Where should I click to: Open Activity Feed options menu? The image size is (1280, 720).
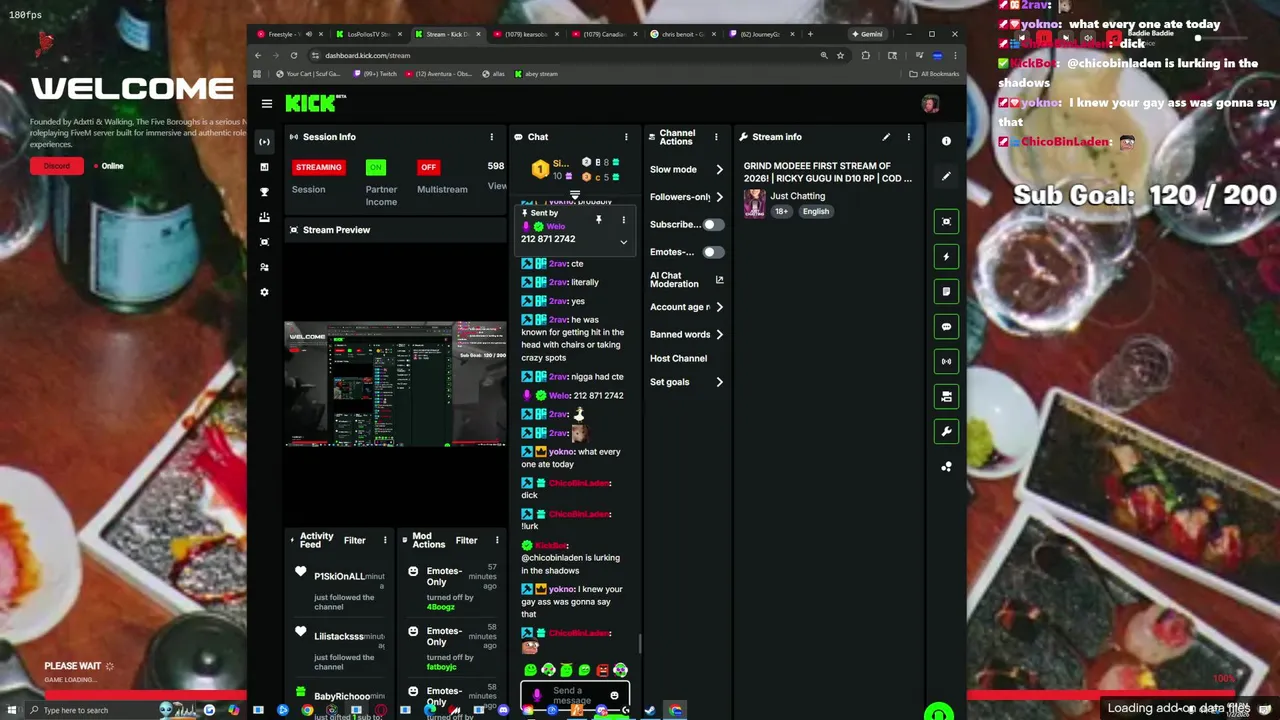[x=385, y=540]
